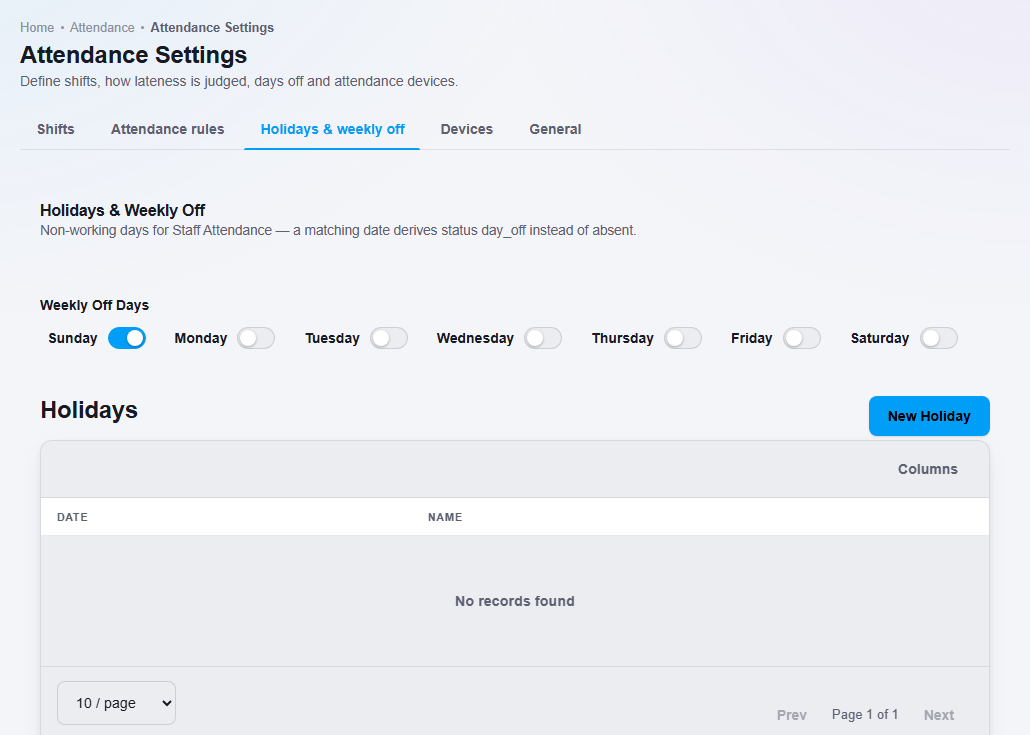Open the 10 / page size dropdown

[x=116, y=703]
